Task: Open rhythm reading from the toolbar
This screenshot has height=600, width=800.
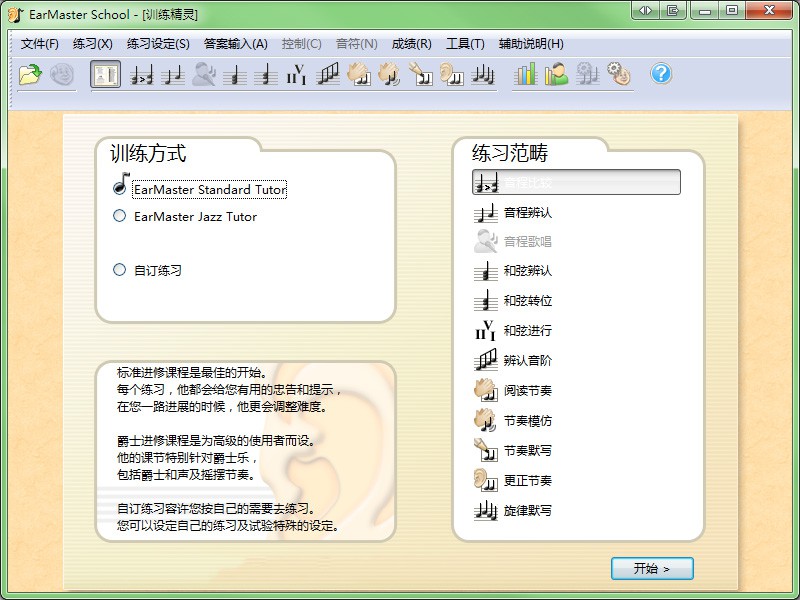Action: (359, 74)
